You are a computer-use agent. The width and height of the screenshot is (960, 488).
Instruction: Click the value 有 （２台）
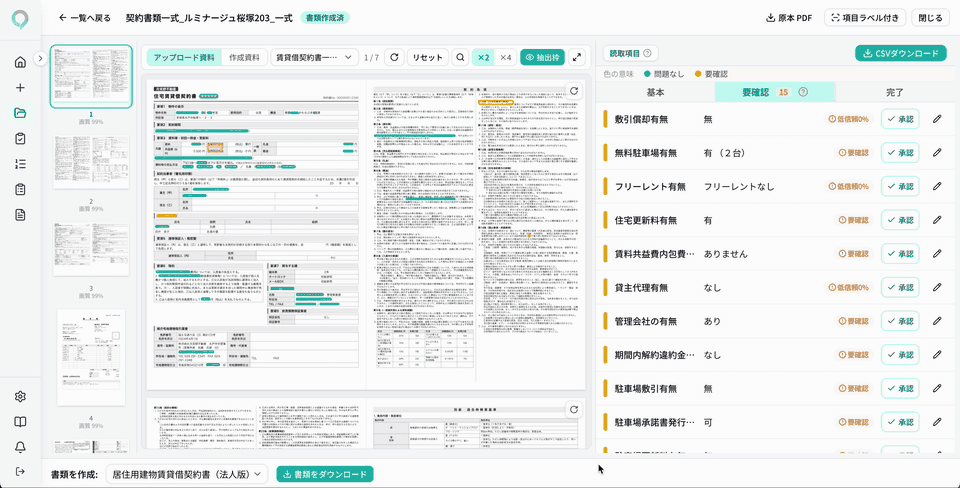point(726,152)
